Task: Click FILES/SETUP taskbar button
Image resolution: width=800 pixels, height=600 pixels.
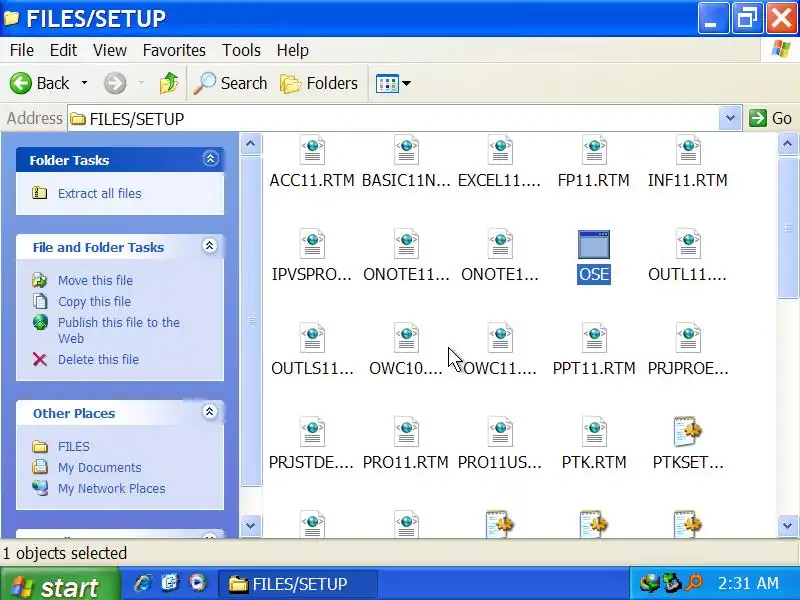Action: (x=298, y=584)
